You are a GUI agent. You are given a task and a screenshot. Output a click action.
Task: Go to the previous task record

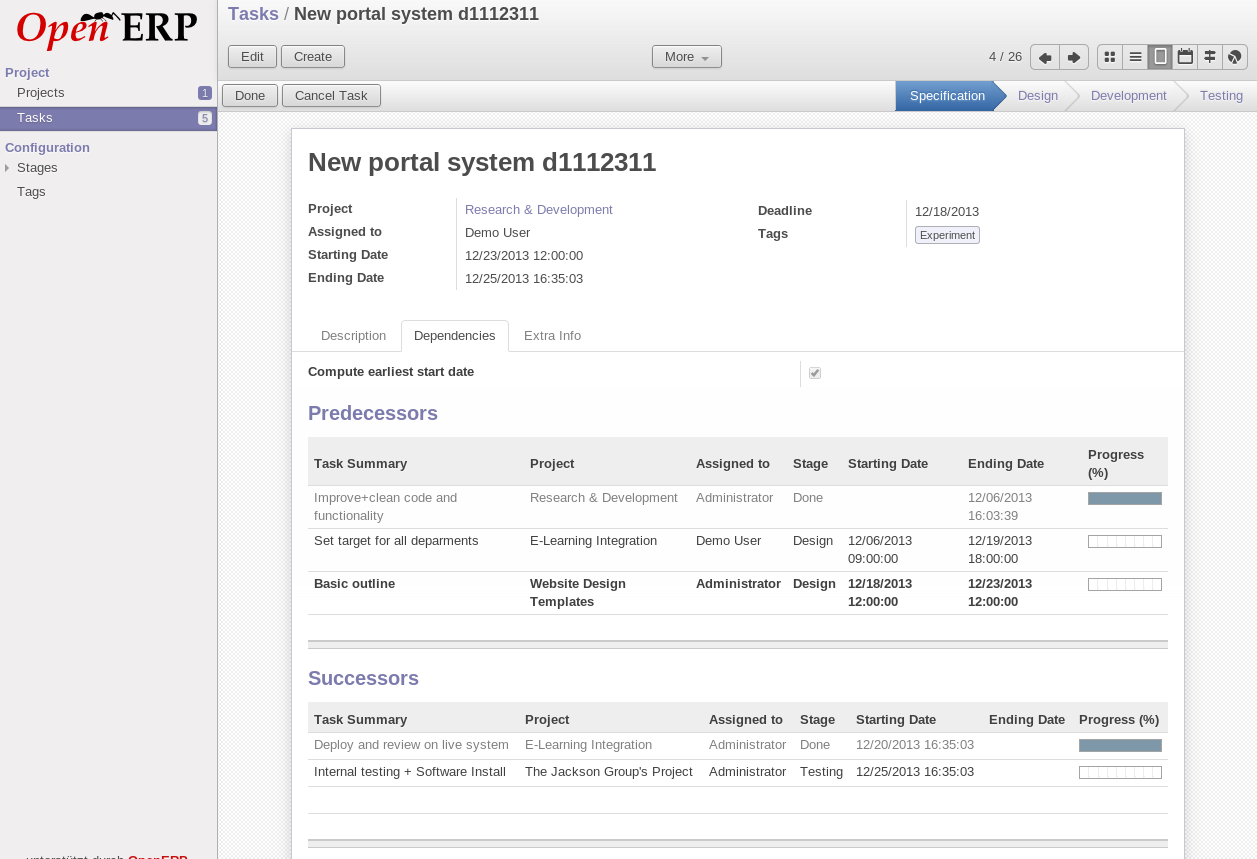click(x=1045, y=57)
